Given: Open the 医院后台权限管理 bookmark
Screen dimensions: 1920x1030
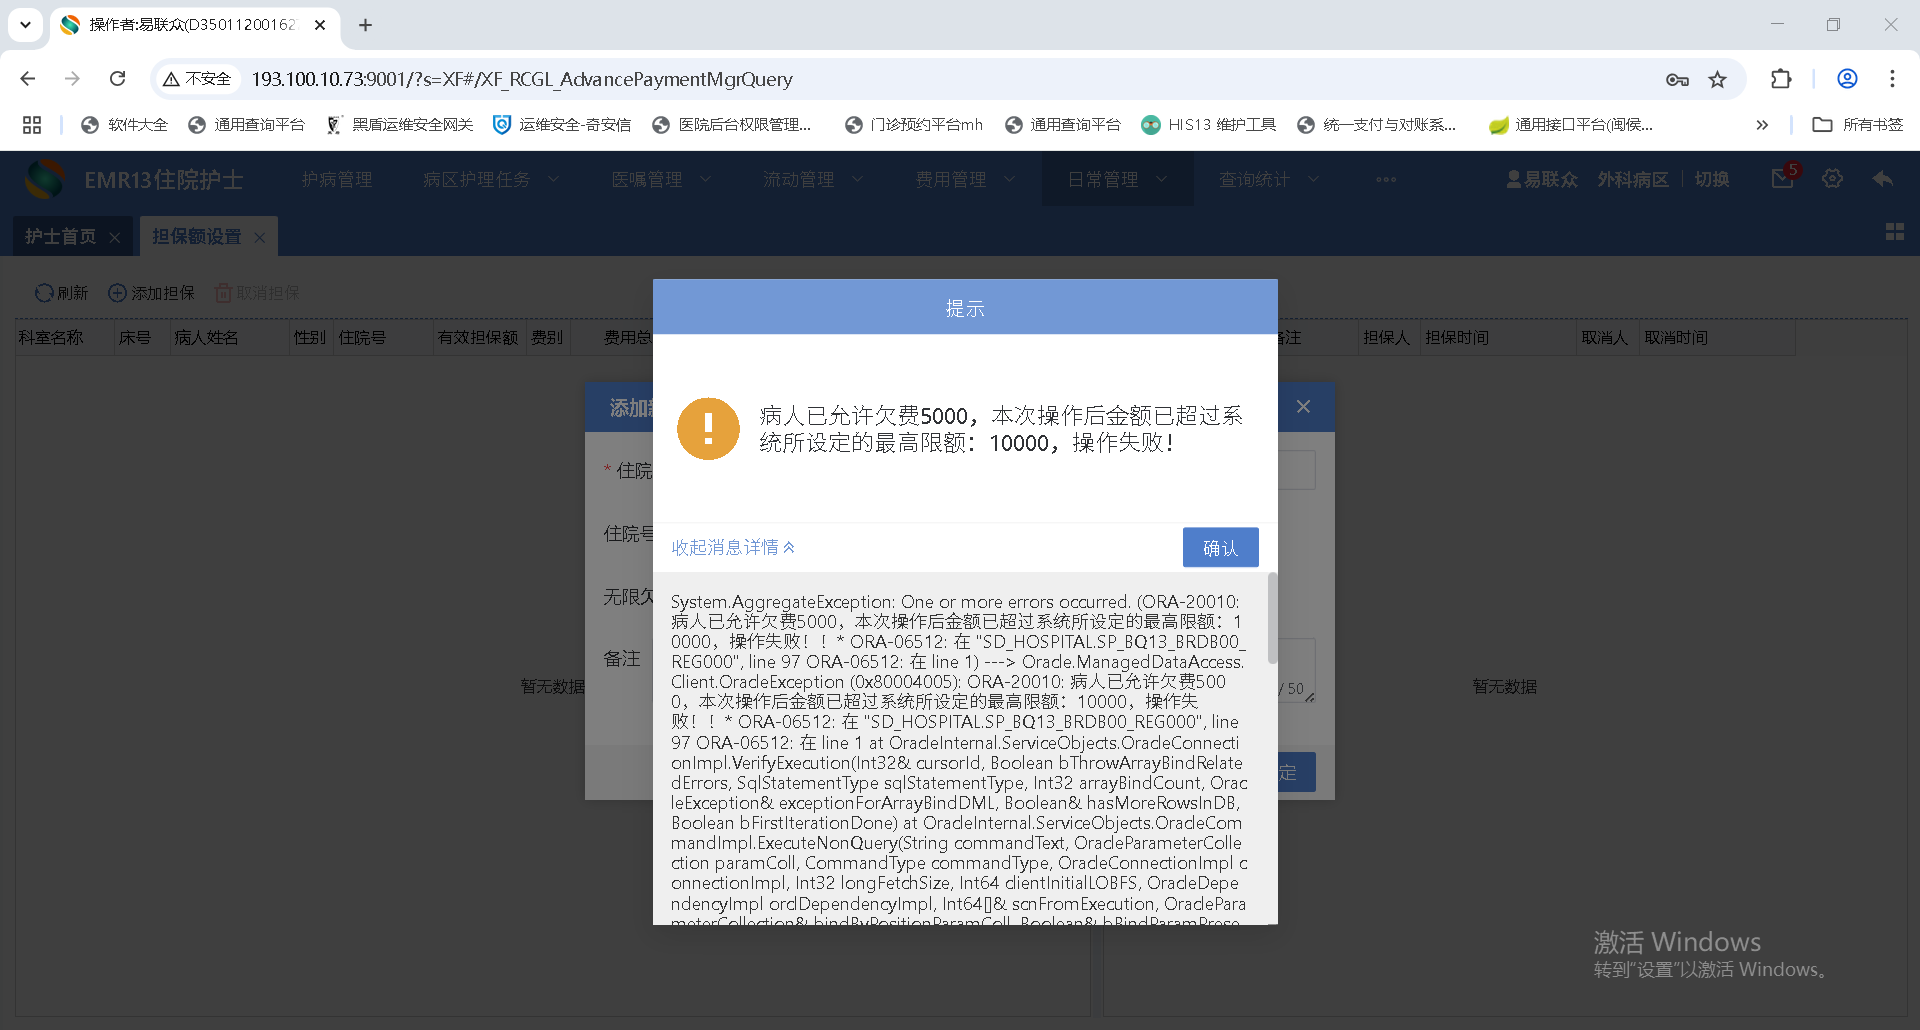Looking at the screenshot, I should pos(732,124).
